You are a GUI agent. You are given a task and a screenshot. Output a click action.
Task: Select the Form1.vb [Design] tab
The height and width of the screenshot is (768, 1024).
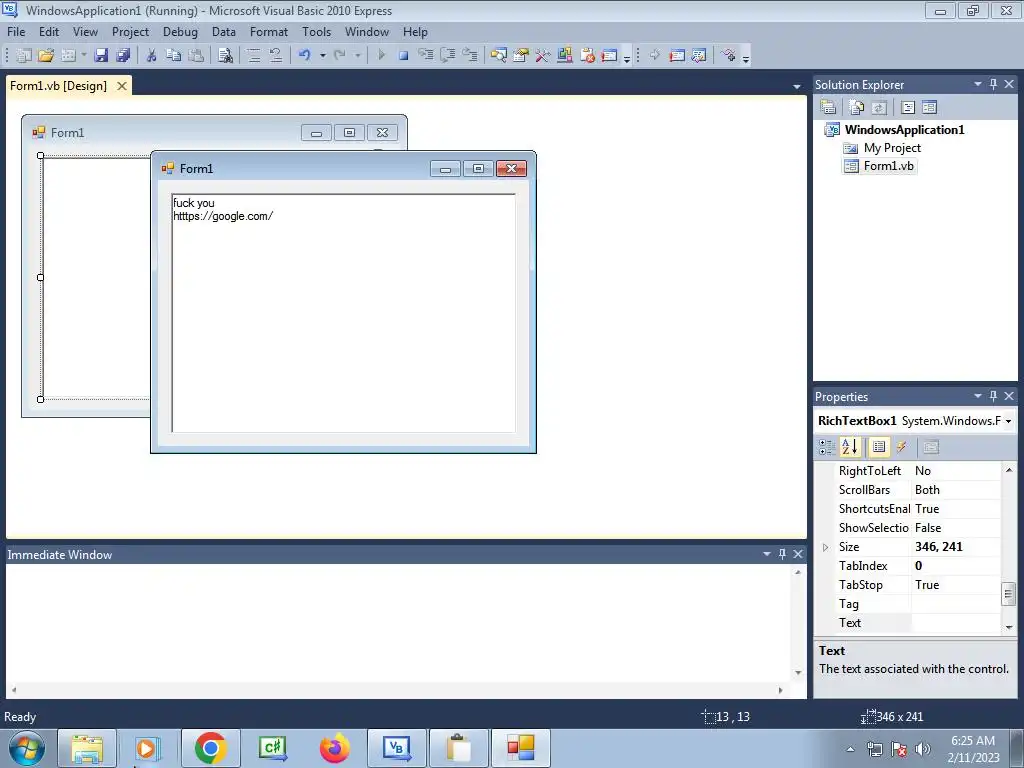59,86
